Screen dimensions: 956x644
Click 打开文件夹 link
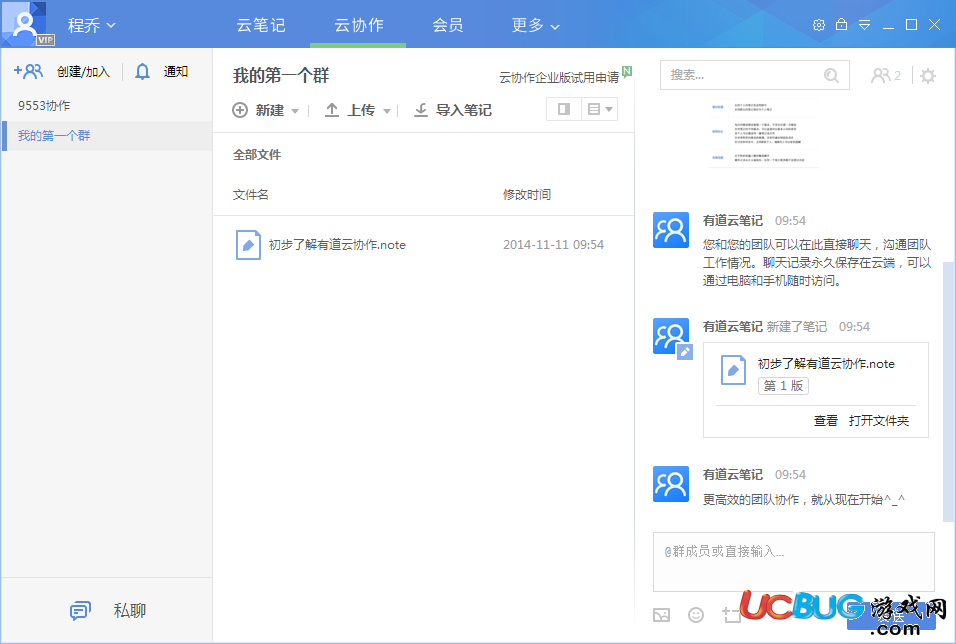coord(879,420)
